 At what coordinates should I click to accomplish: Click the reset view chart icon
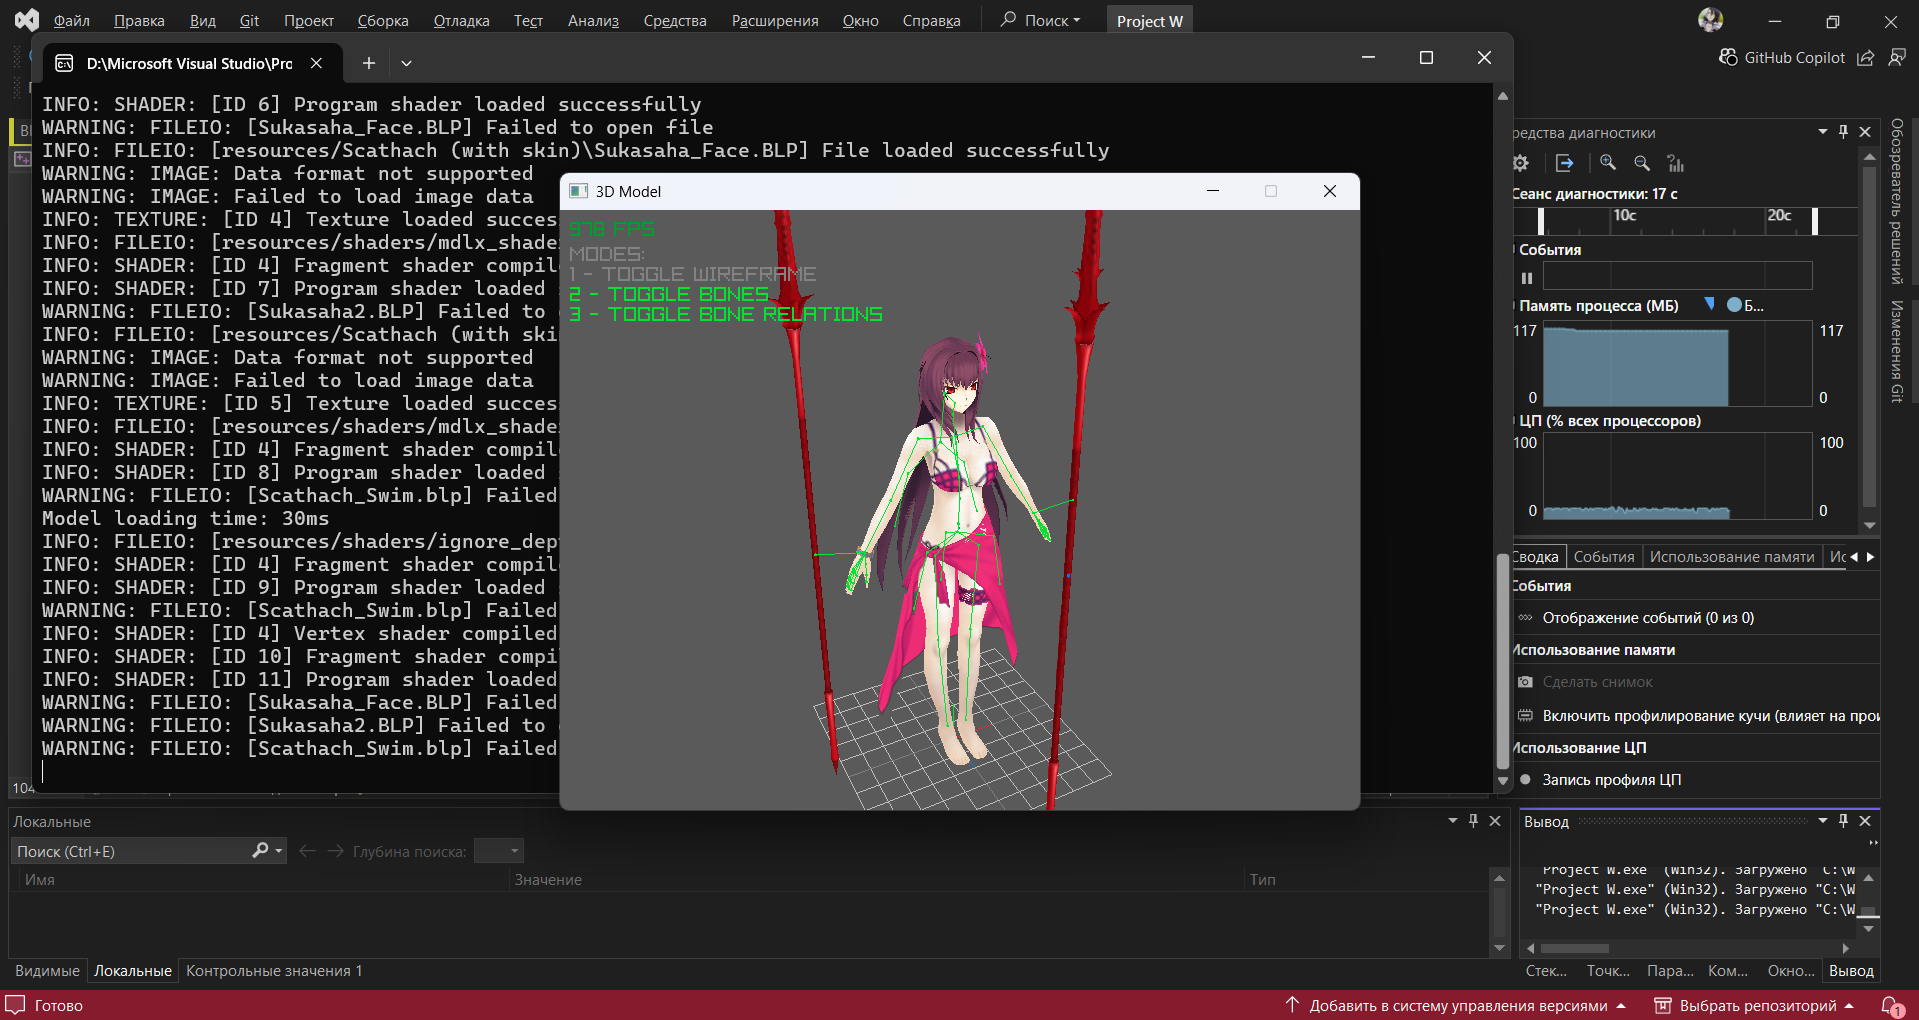(x=1676, y=163)
